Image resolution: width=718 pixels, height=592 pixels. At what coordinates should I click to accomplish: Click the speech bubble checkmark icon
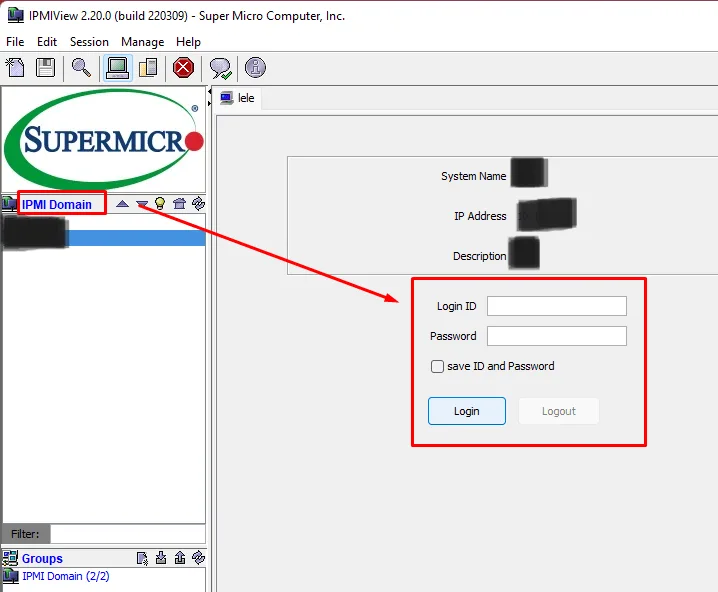tap(219, 68)
